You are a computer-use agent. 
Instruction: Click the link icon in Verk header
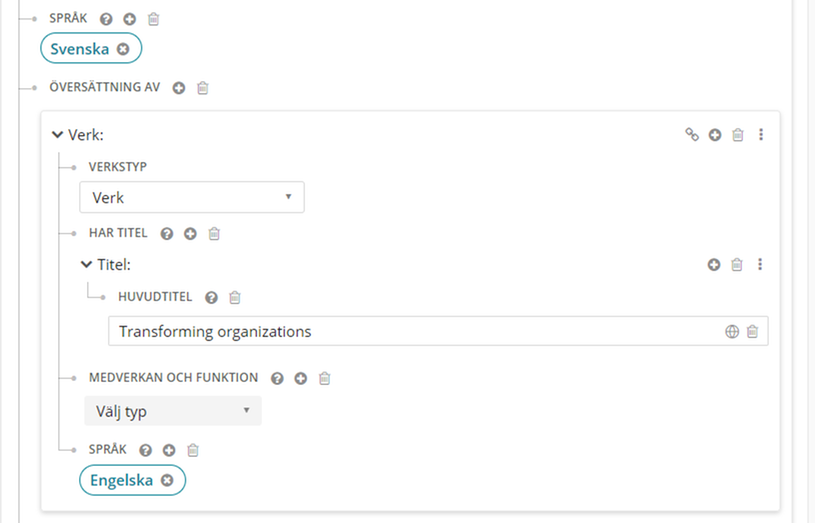pos(691,135)
